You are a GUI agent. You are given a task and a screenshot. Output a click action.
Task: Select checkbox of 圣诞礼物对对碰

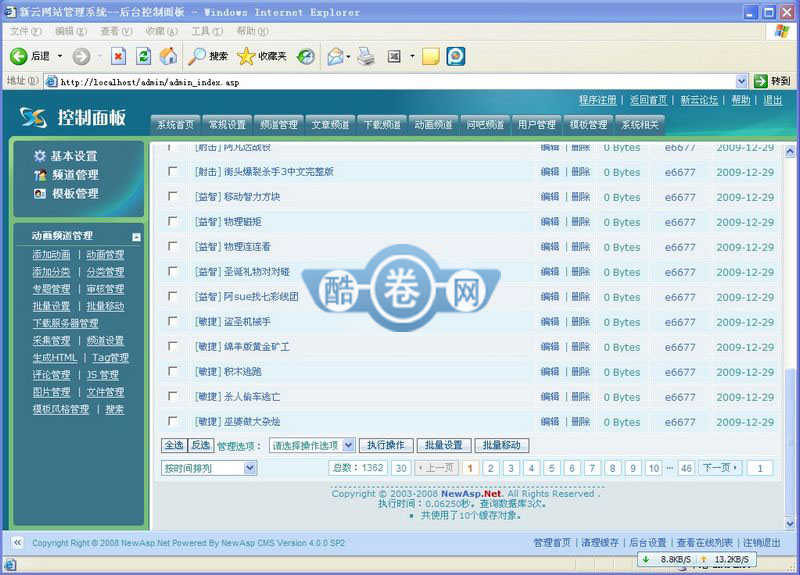(x=173, y=271)
